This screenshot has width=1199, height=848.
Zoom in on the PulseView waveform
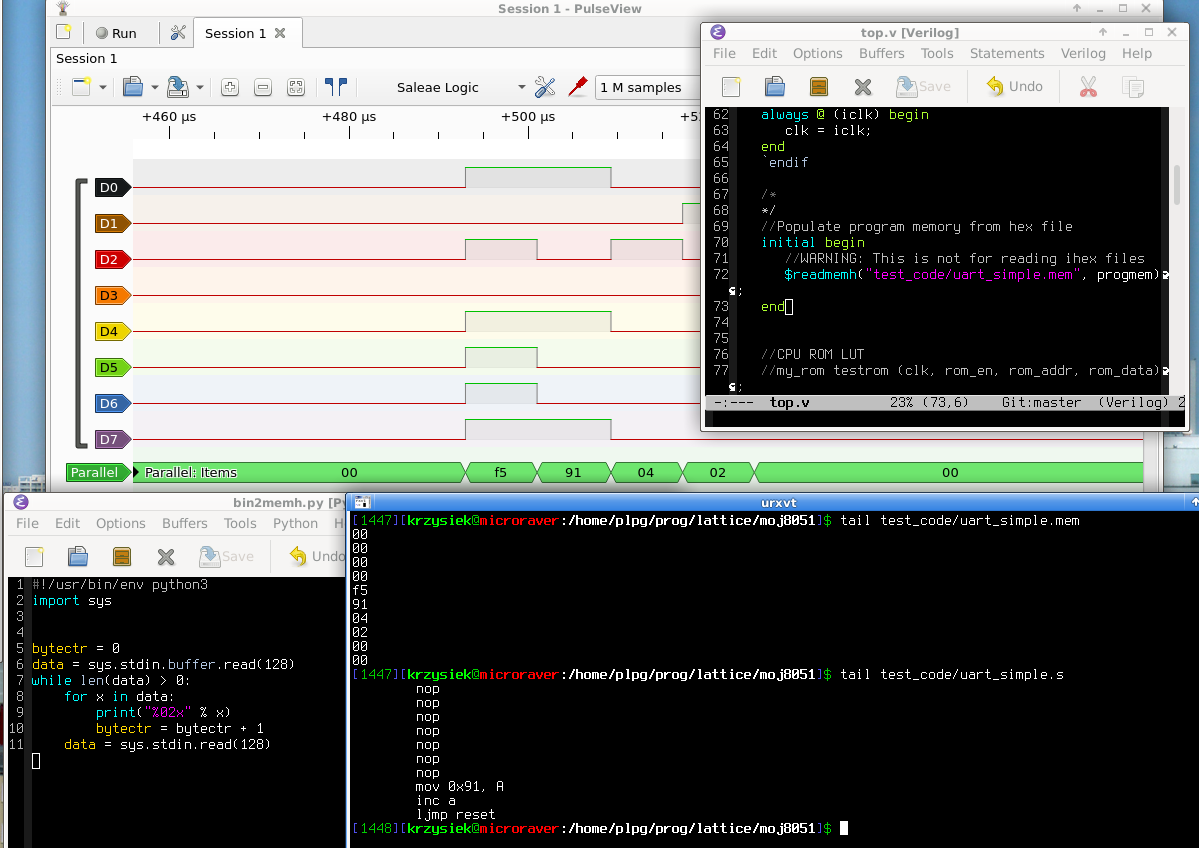coord(230,88)
